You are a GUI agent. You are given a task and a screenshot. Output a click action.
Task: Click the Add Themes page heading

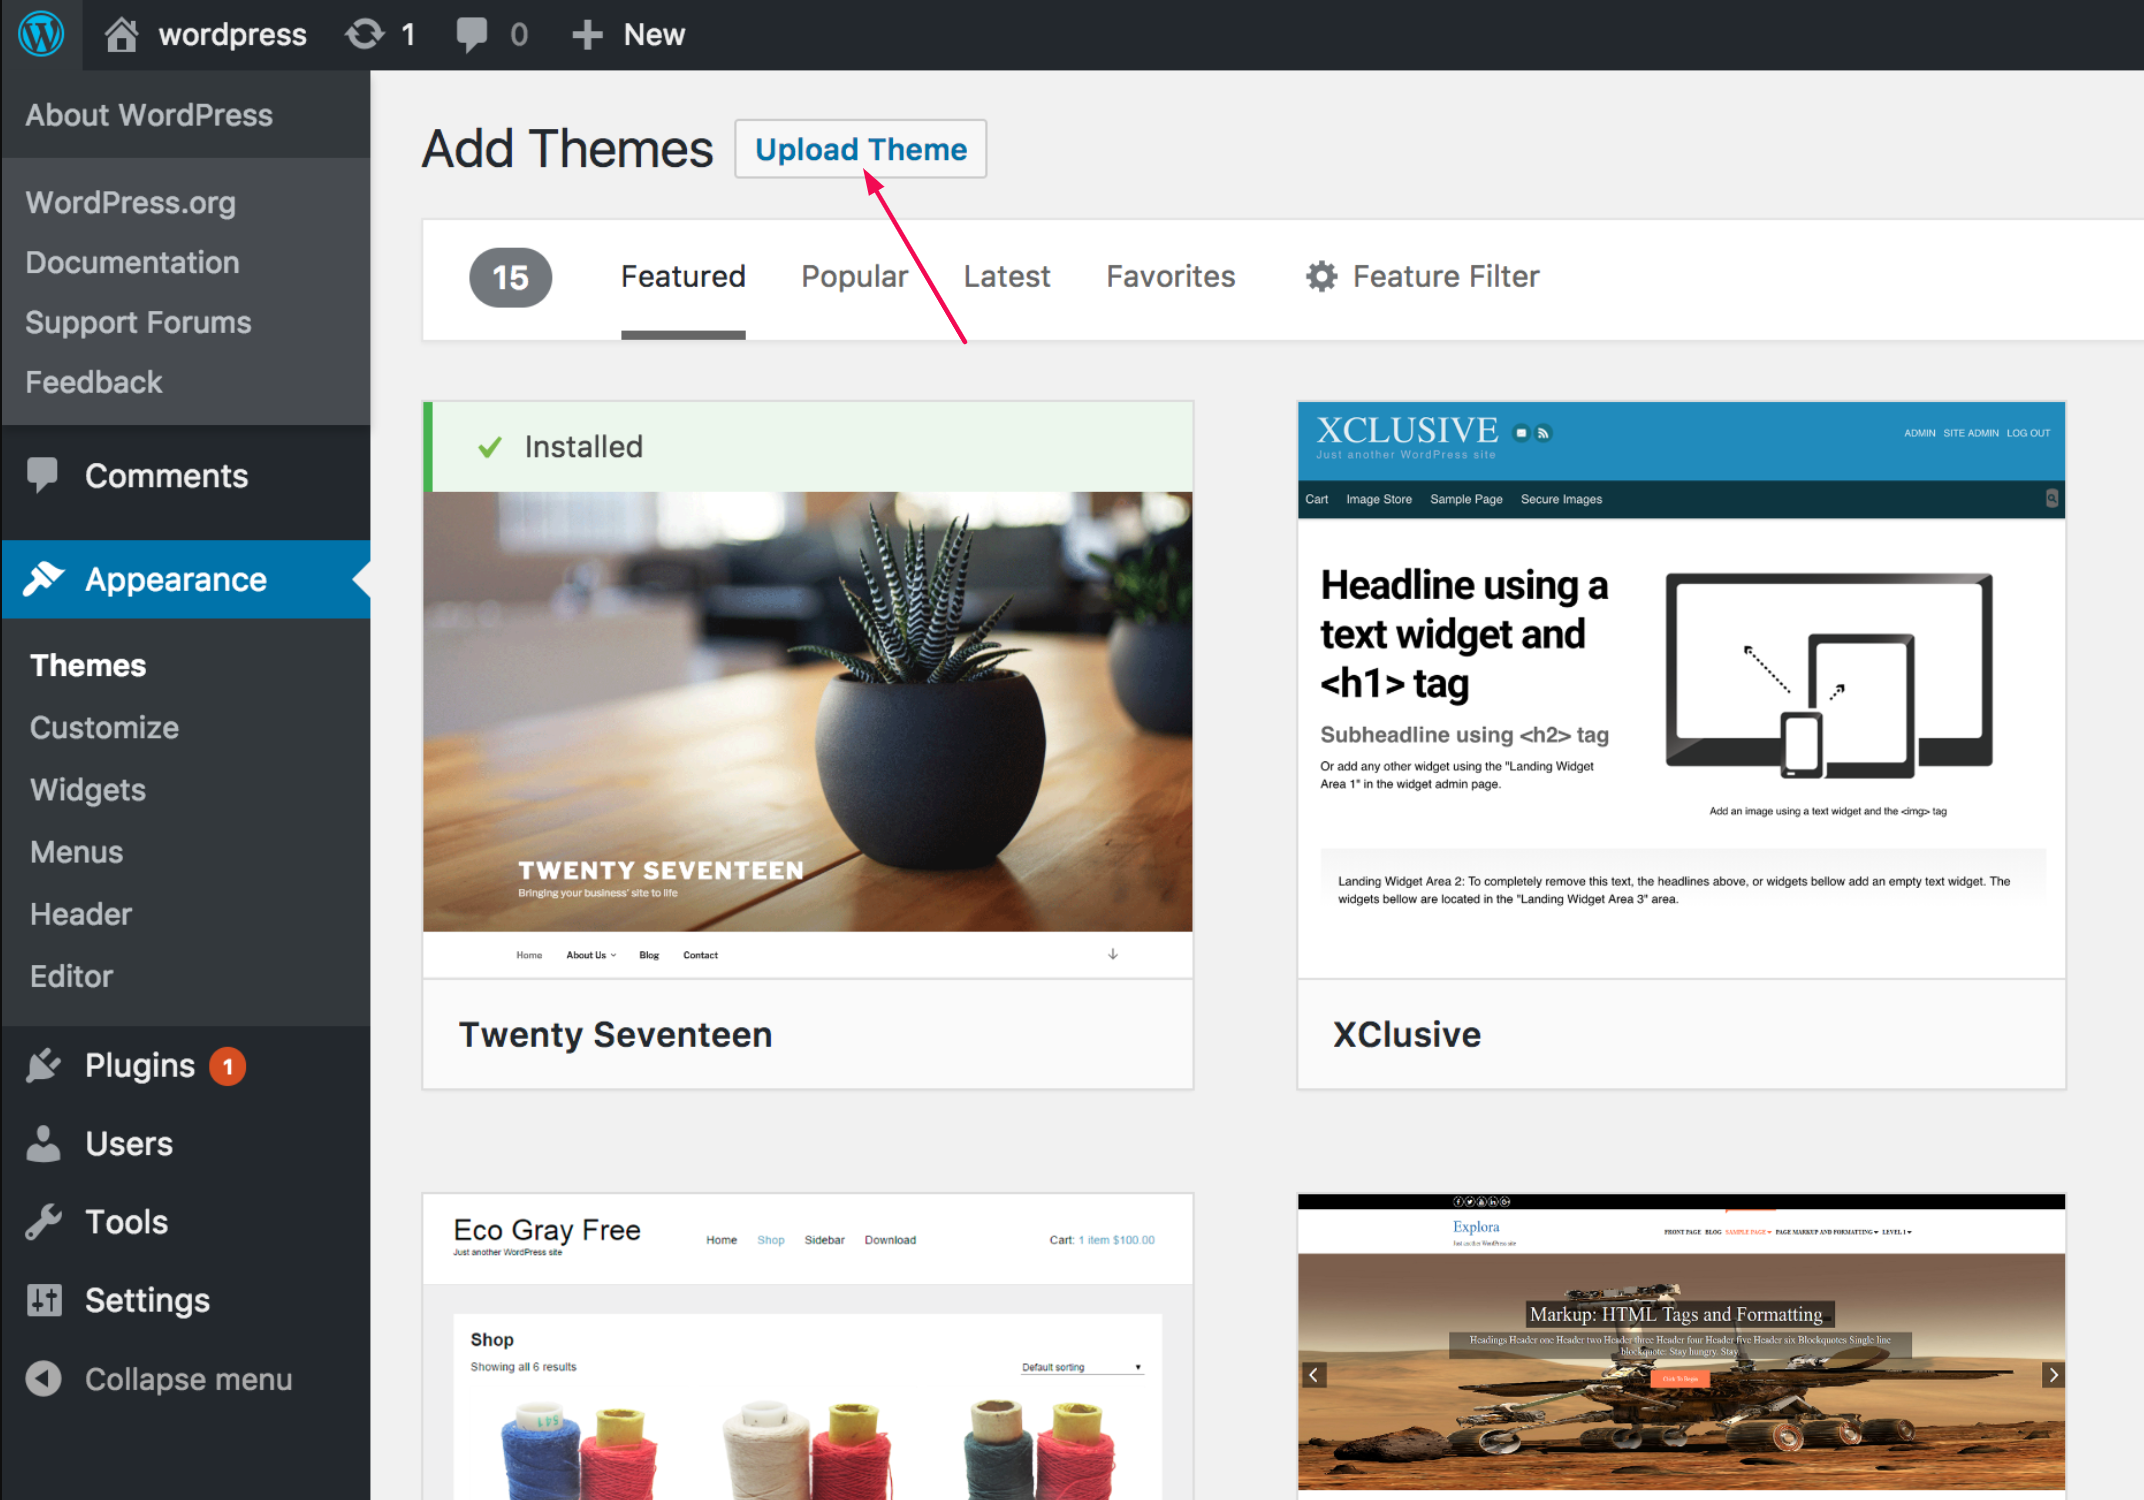567,150
